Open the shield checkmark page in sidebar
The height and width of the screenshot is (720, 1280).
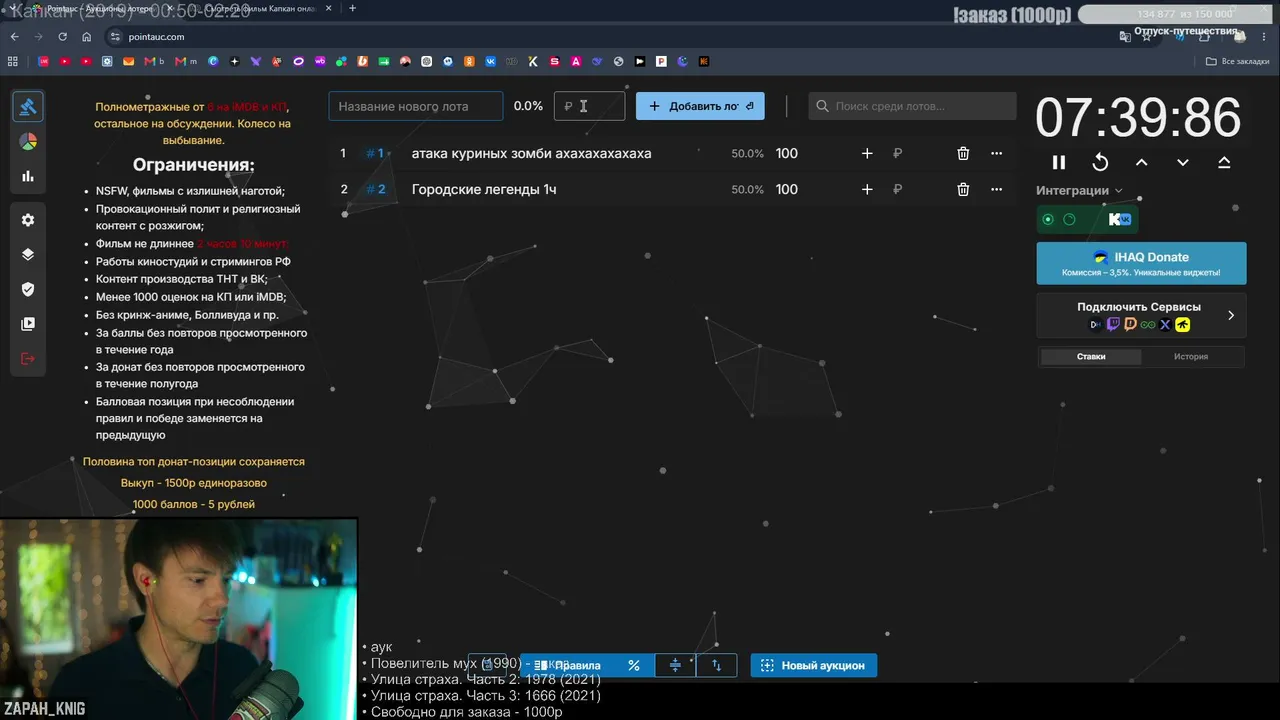click(x=28, y=289)
